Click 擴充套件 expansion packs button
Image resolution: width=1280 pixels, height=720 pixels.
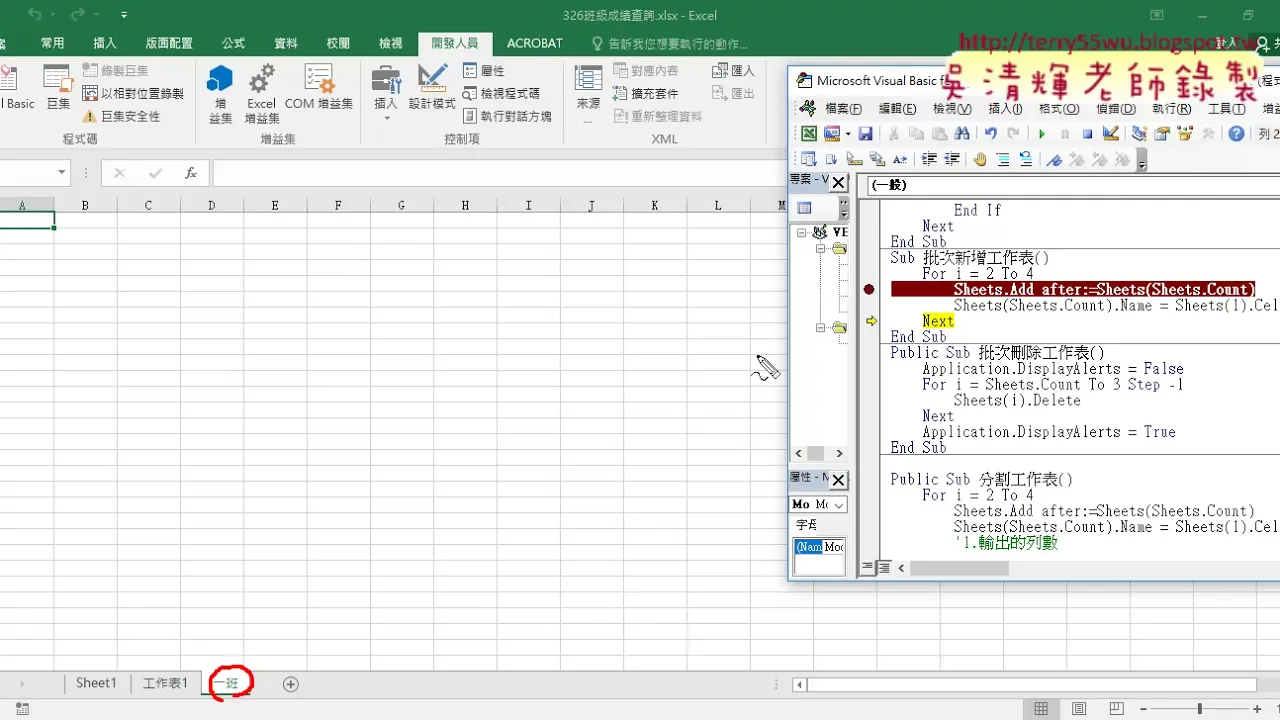pyautogui.click(x=645, y=93)
